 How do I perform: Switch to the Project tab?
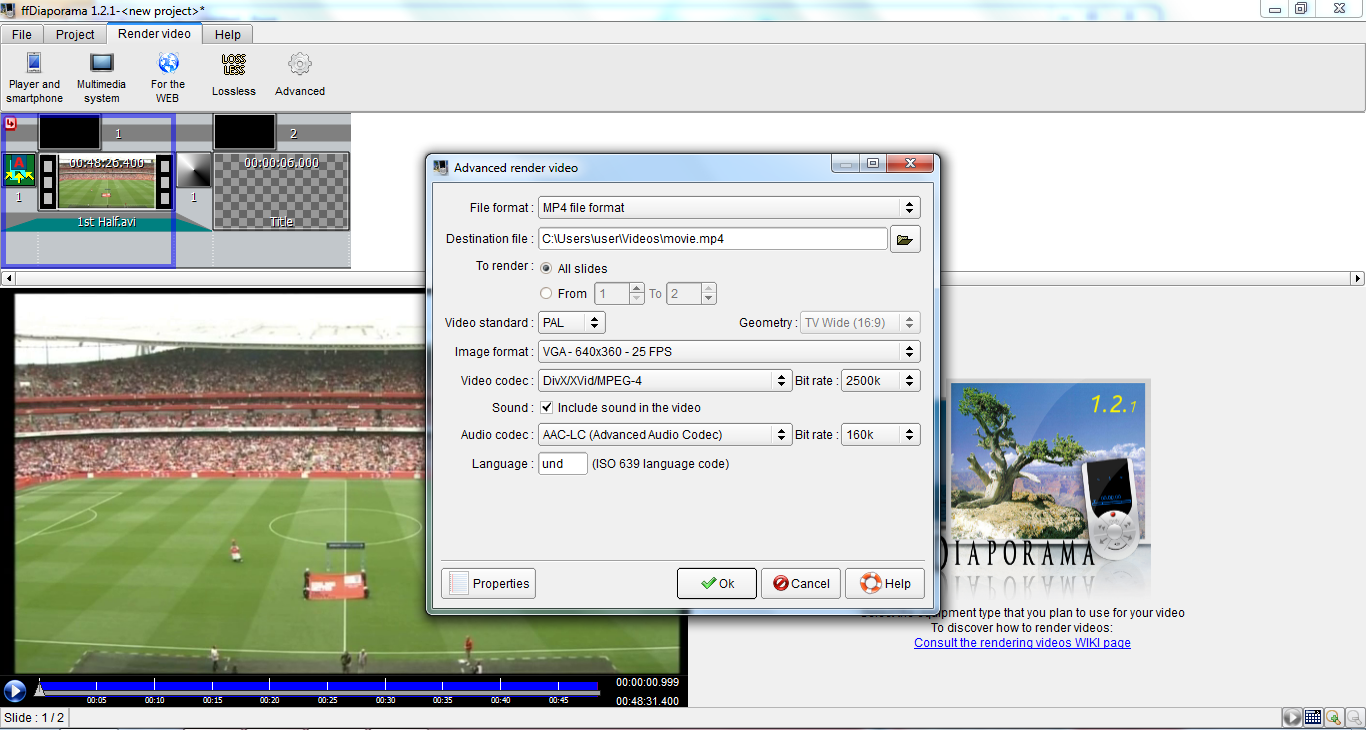click(x=75, y=35)
